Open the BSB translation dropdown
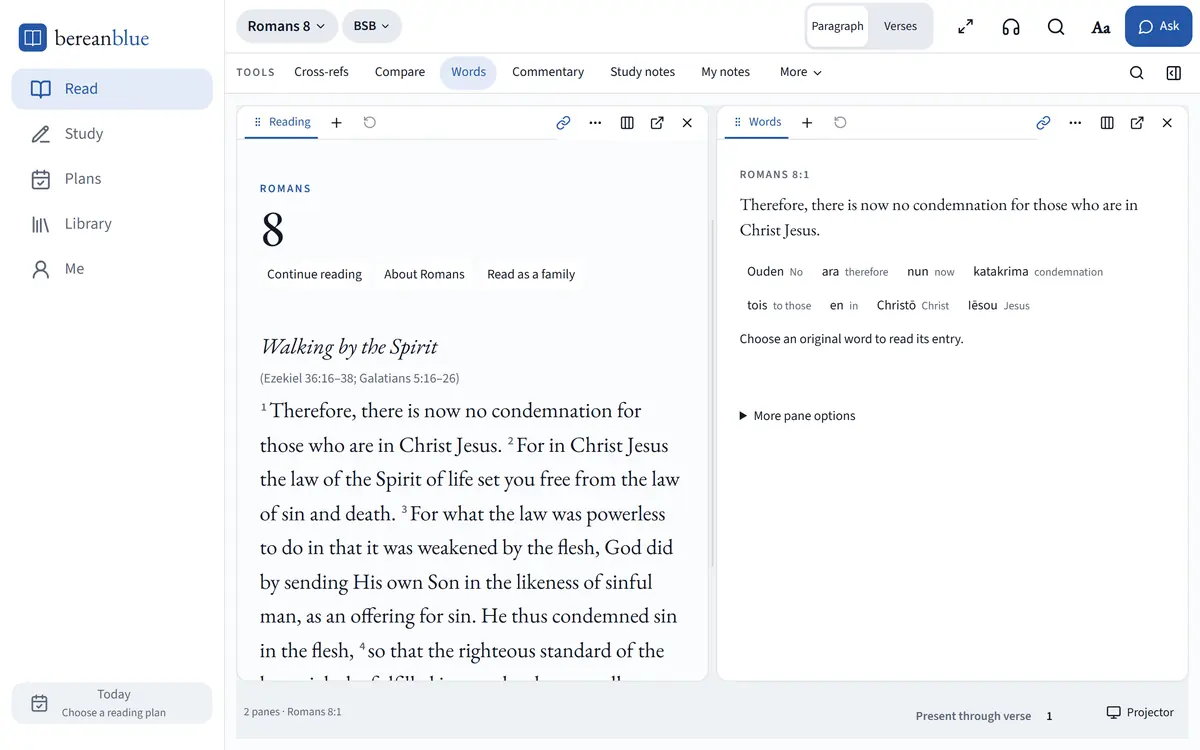The width and height of the screenshot is (1200, 750). tap(372, 26)
